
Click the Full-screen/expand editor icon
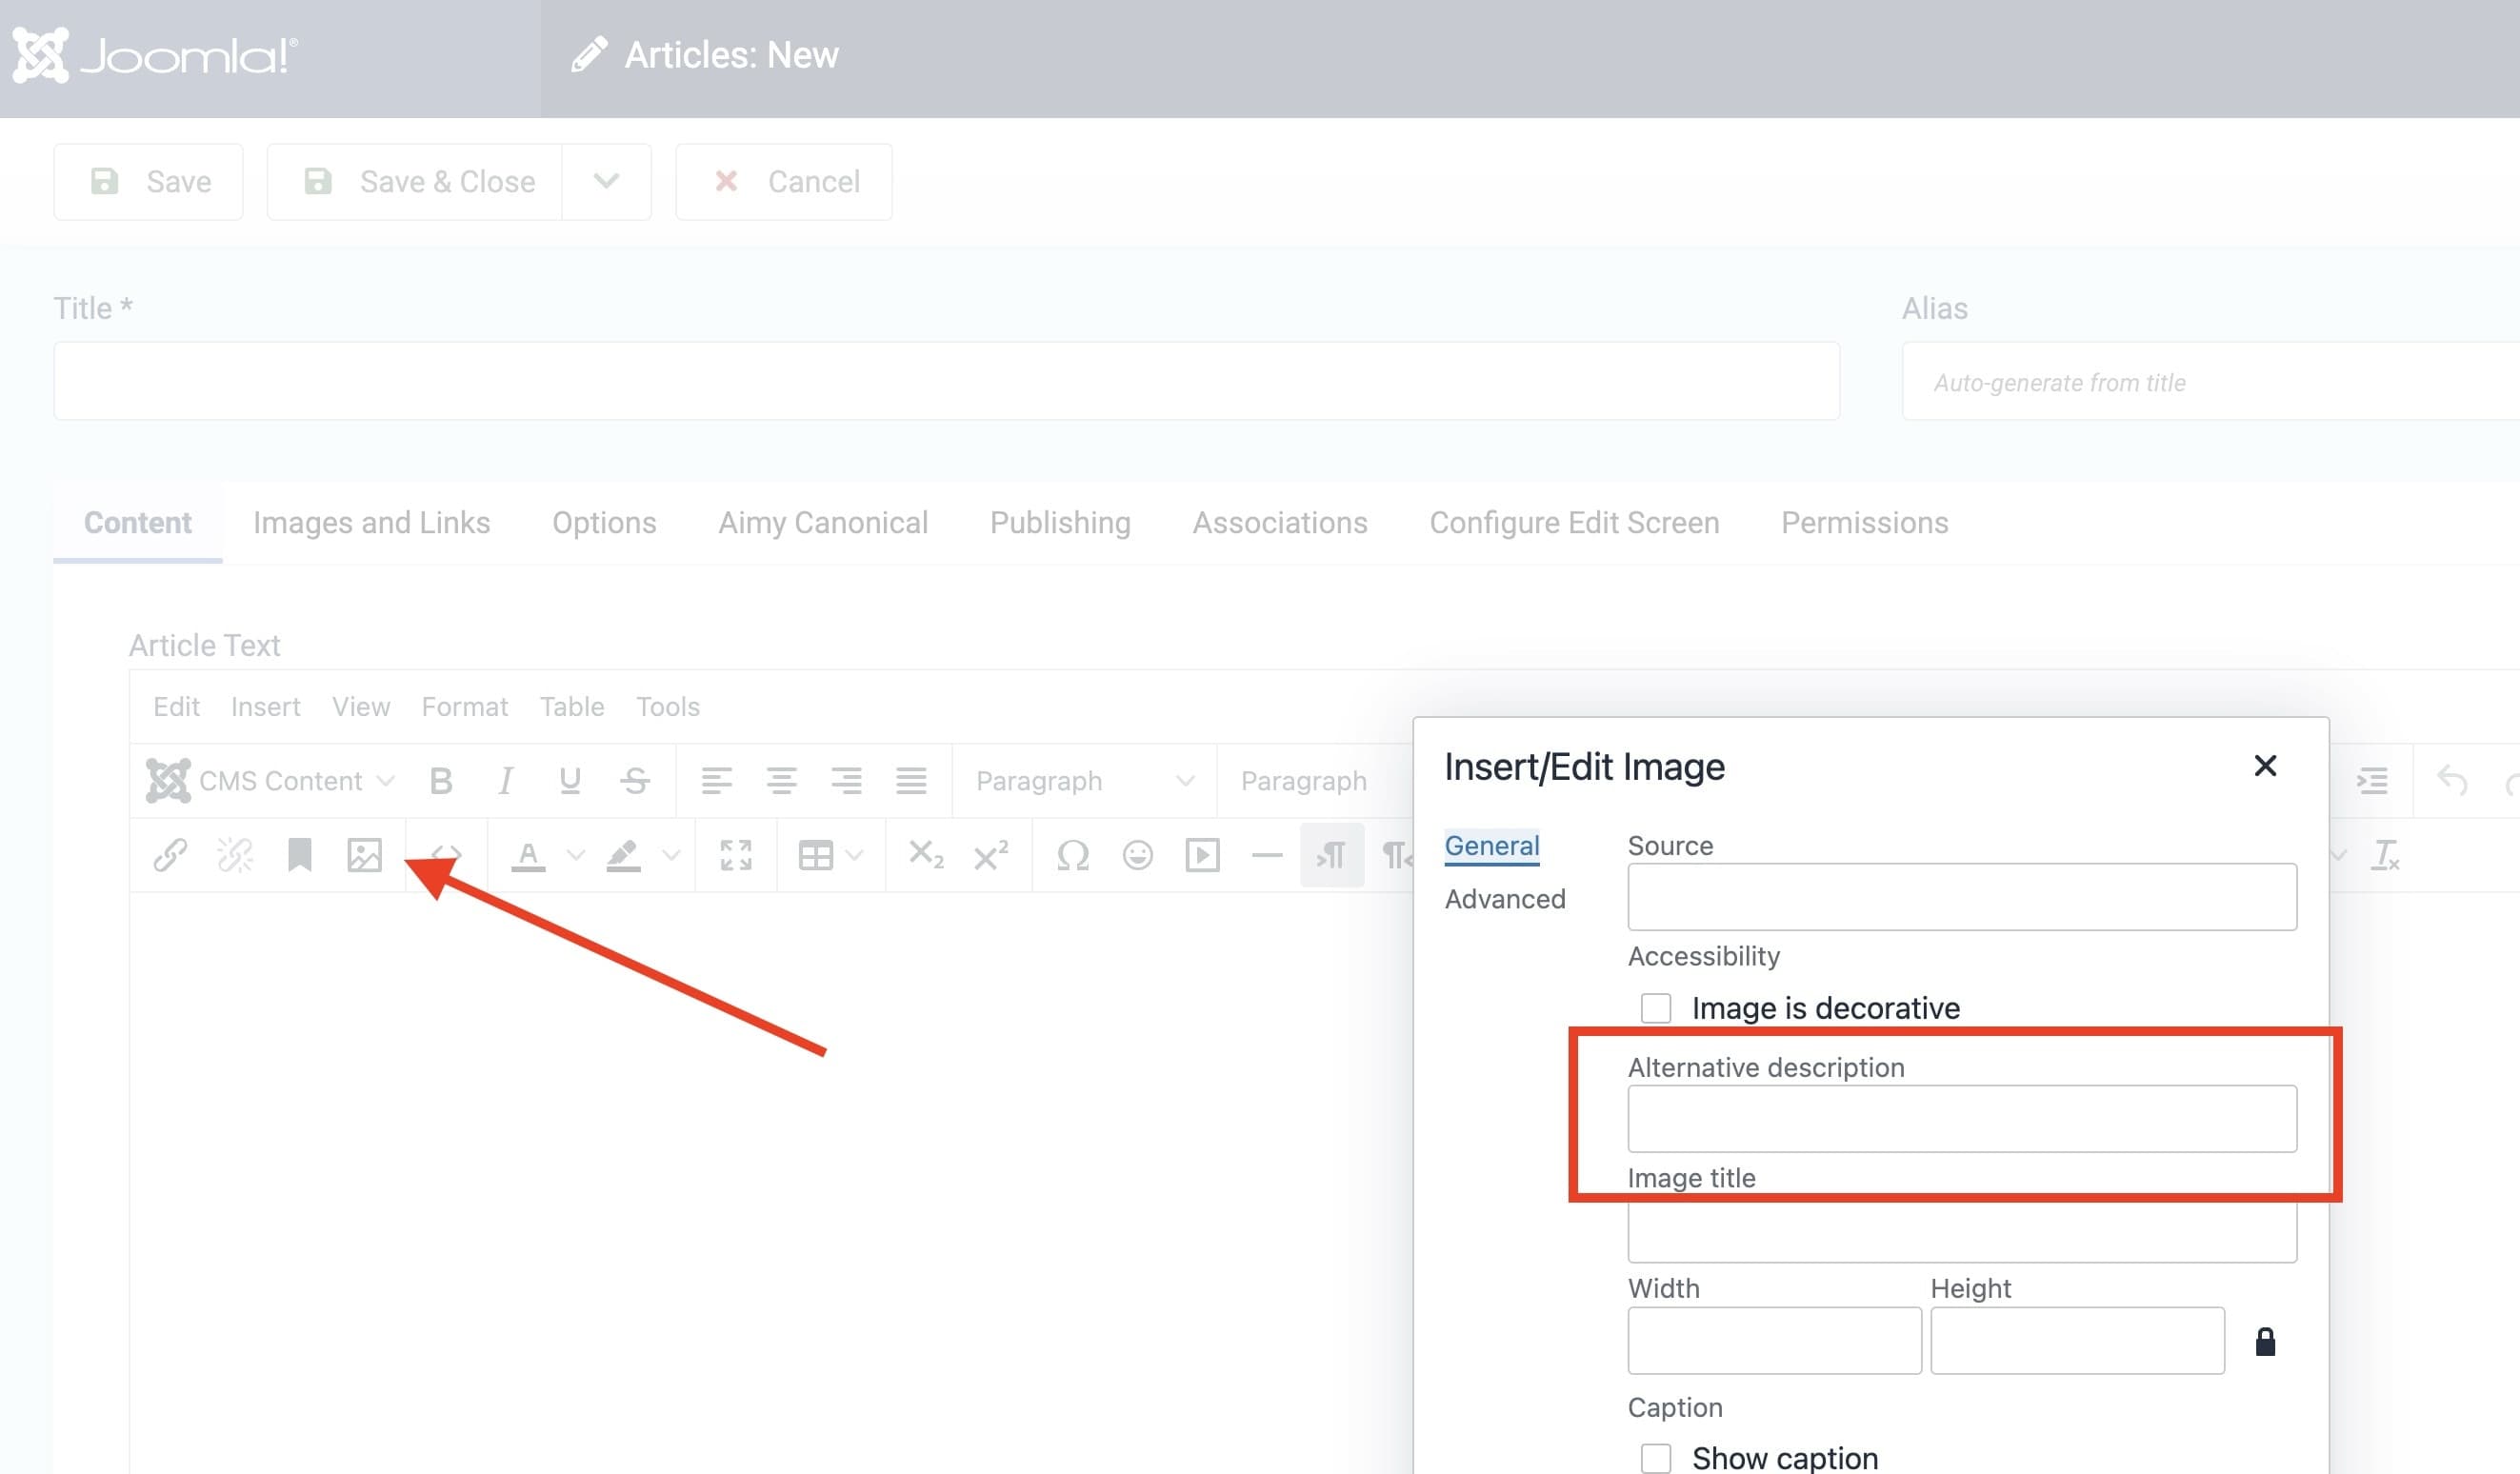[x=735, y=853]
